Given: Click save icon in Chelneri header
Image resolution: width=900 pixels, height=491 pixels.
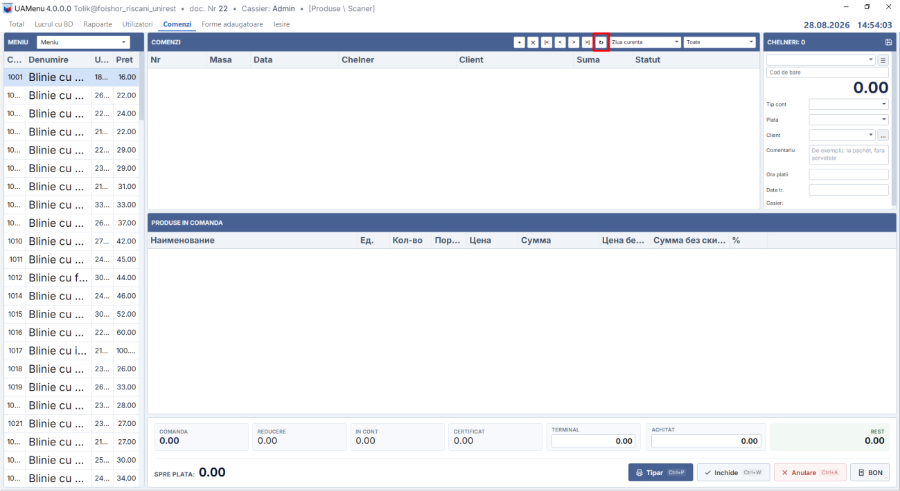Looking at the screenshot, I should point(888,42).
